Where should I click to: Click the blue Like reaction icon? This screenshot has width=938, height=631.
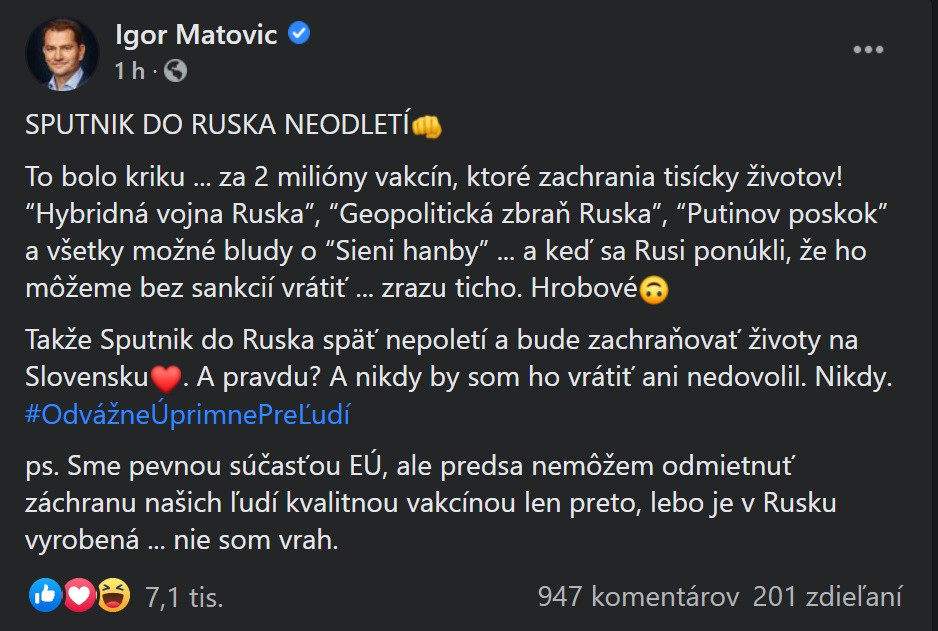(45, 597)
